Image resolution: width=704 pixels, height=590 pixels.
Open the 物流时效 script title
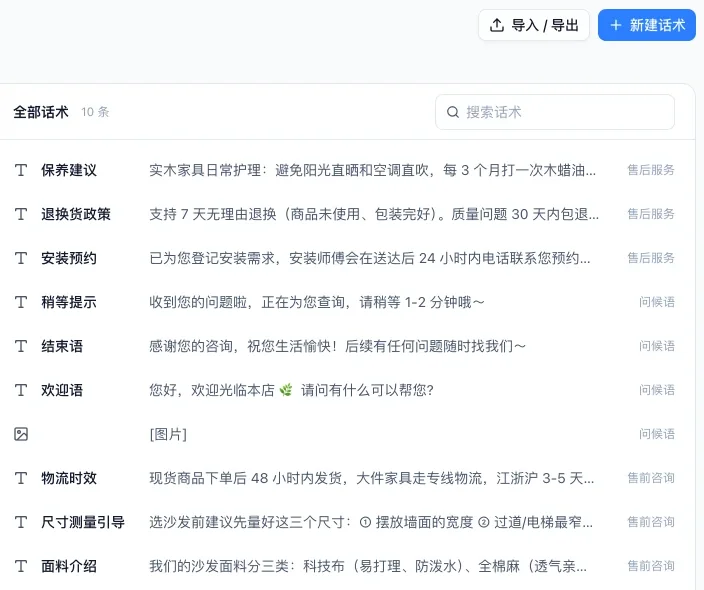pyautogui.click(x=69, y=478)
